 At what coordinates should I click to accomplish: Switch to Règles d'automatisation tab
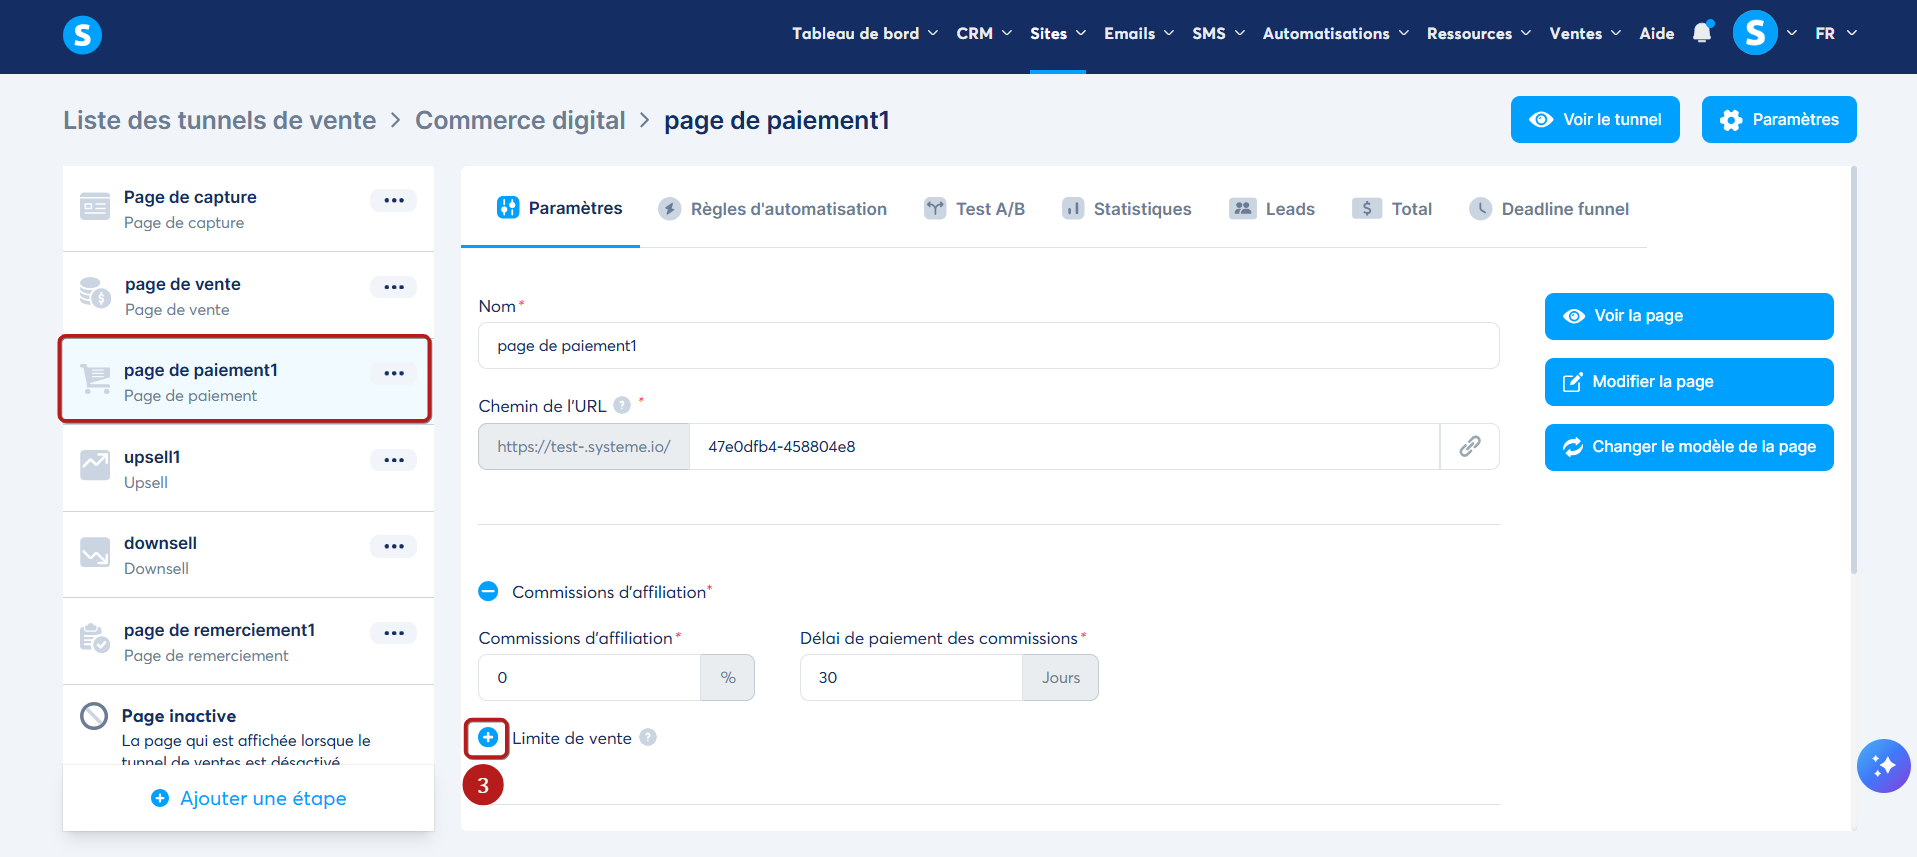772,208
